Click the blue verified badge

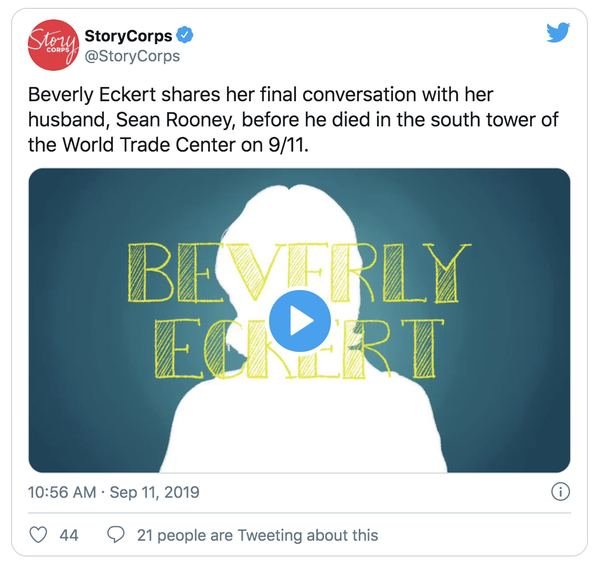[185, 35]
